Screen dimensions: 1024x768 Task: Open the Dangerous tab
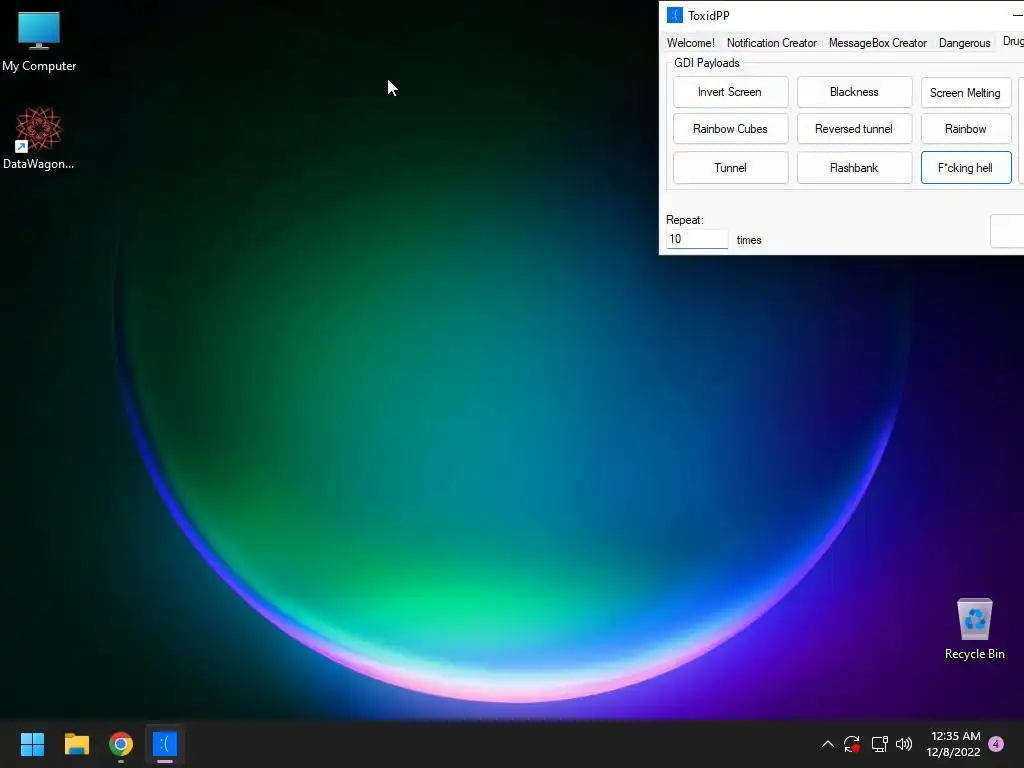[964, 42]
